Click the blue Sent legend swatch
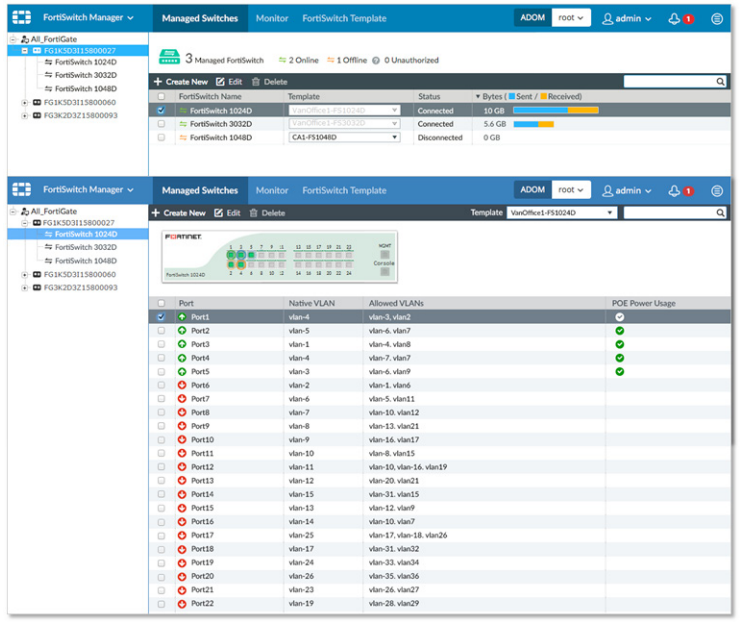Screen dimensions: 740x622 512,96
